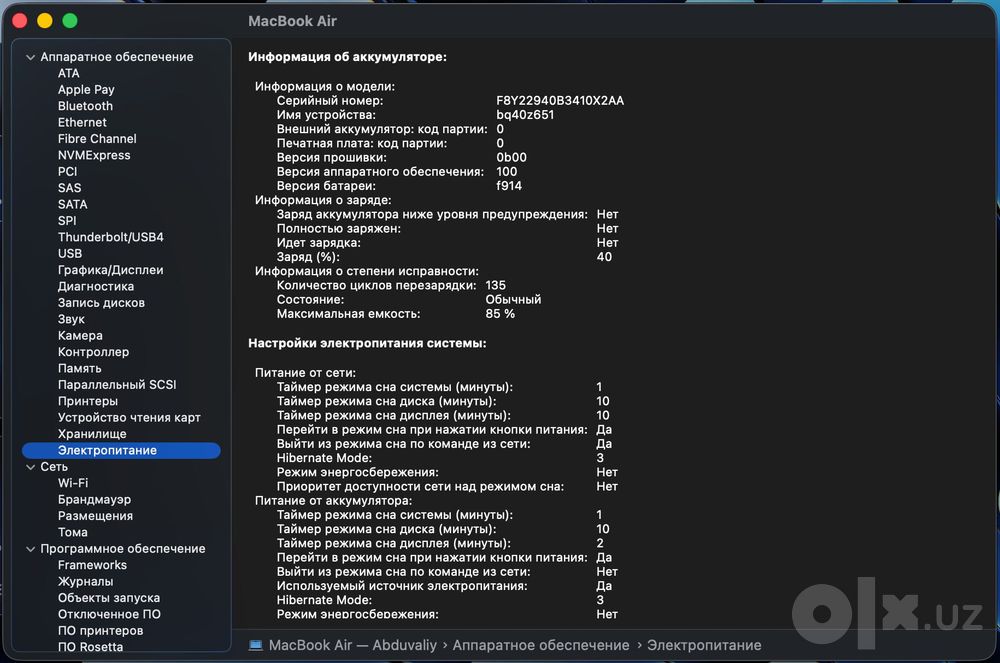Open Параллельный SCSI entry

tap(117, 385)
